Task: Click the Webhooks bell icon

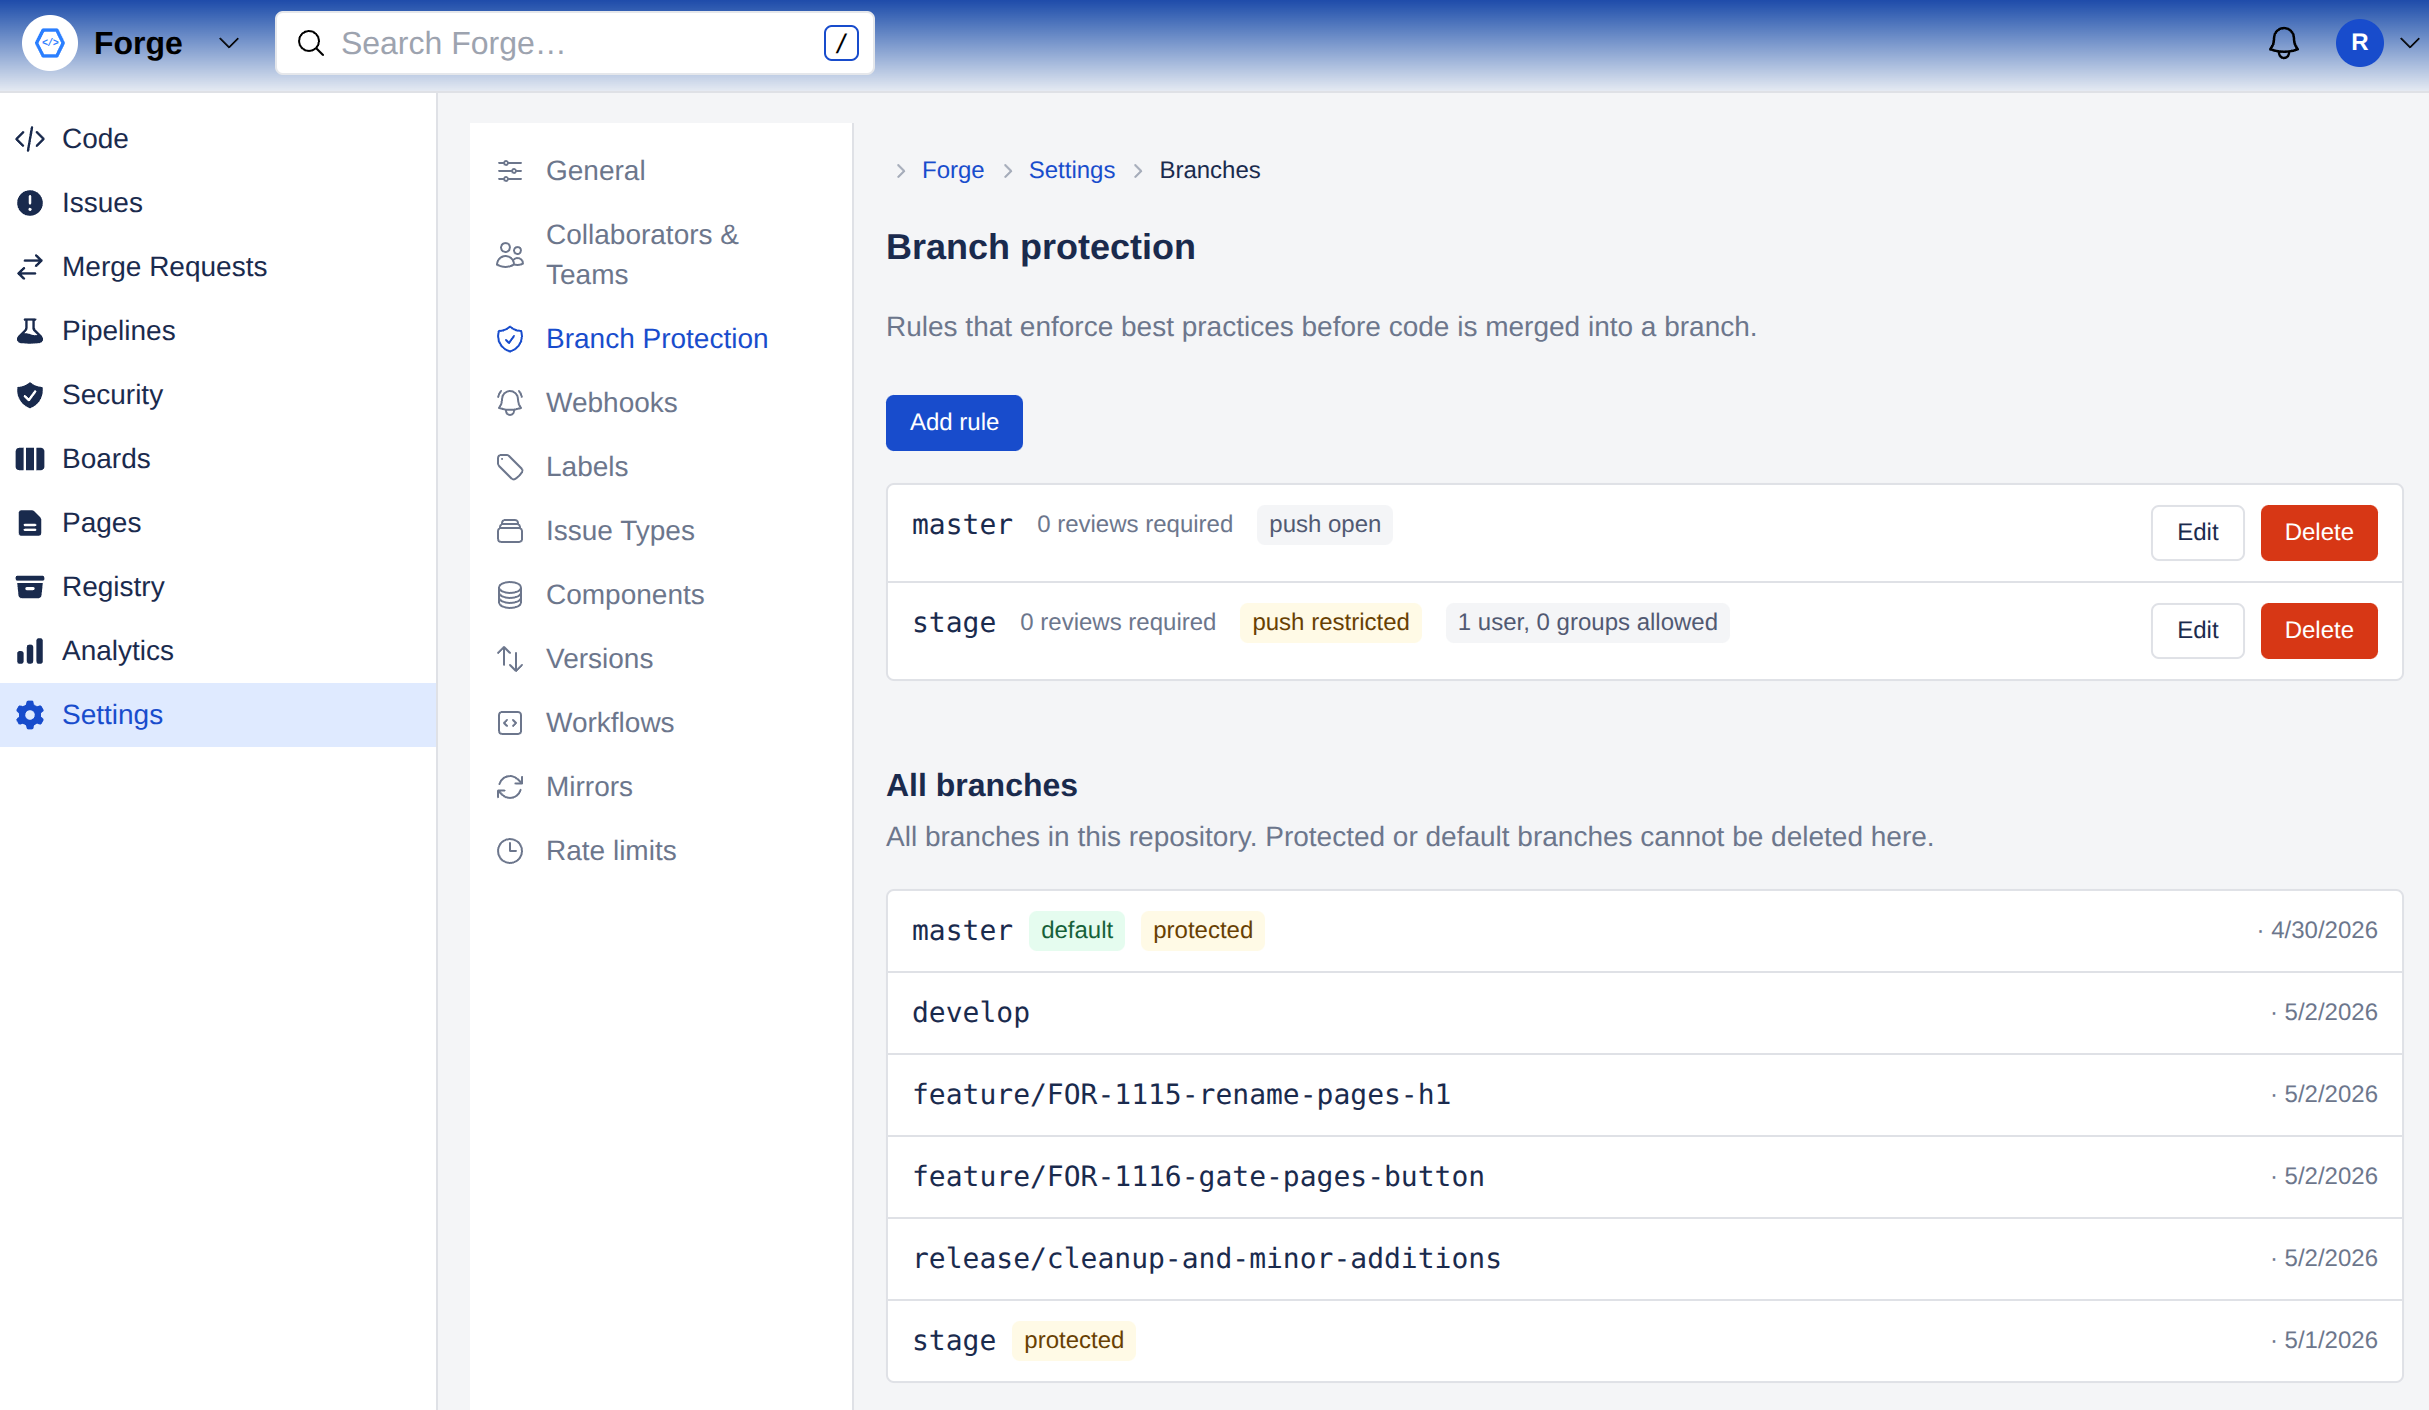Action: point(510,403)
